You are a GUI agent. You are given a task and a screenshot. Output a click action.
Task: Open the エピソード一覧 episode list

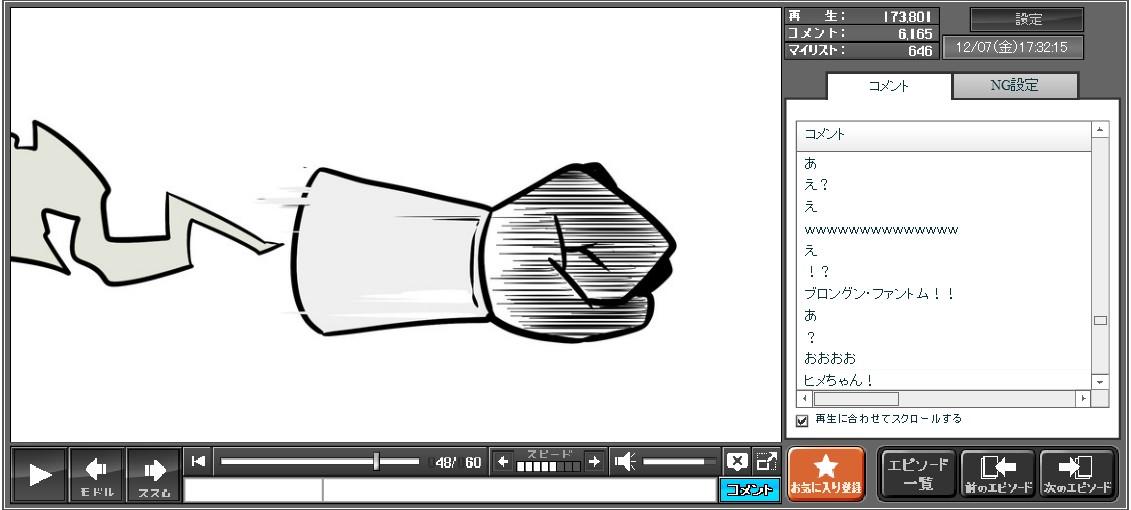[917, 474]
